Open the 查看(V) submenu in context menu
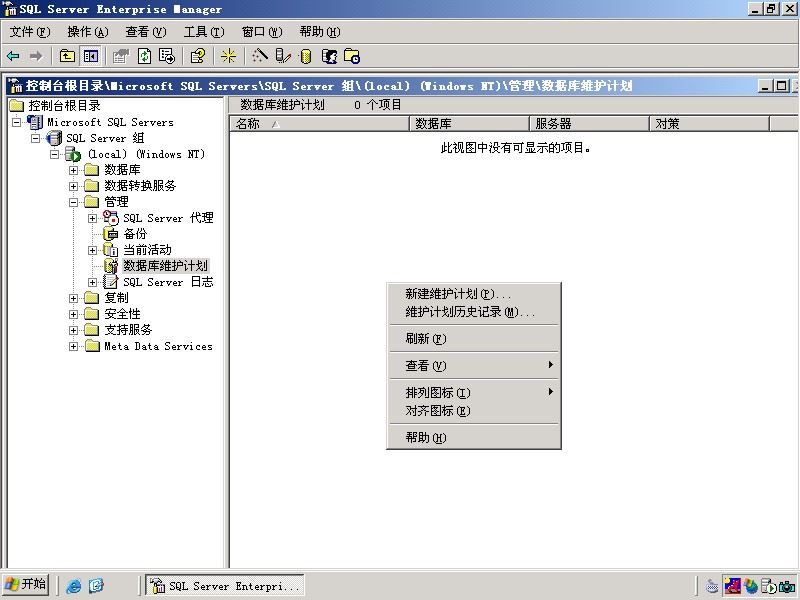 [473, 366]
